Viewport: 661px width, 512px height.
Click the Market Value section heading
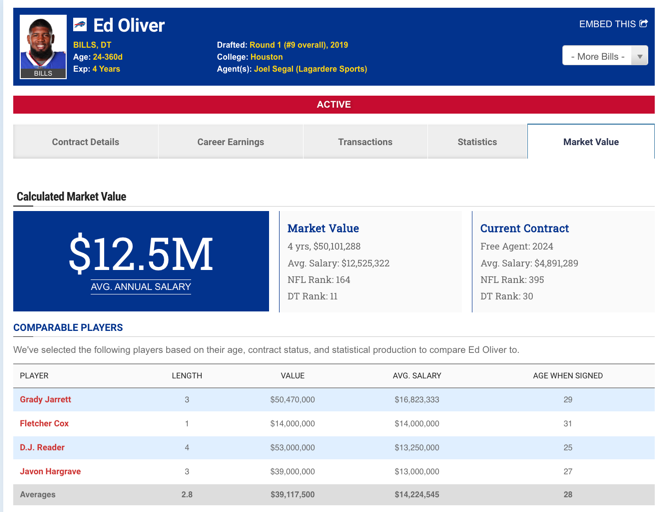click(x=323, y=228)
